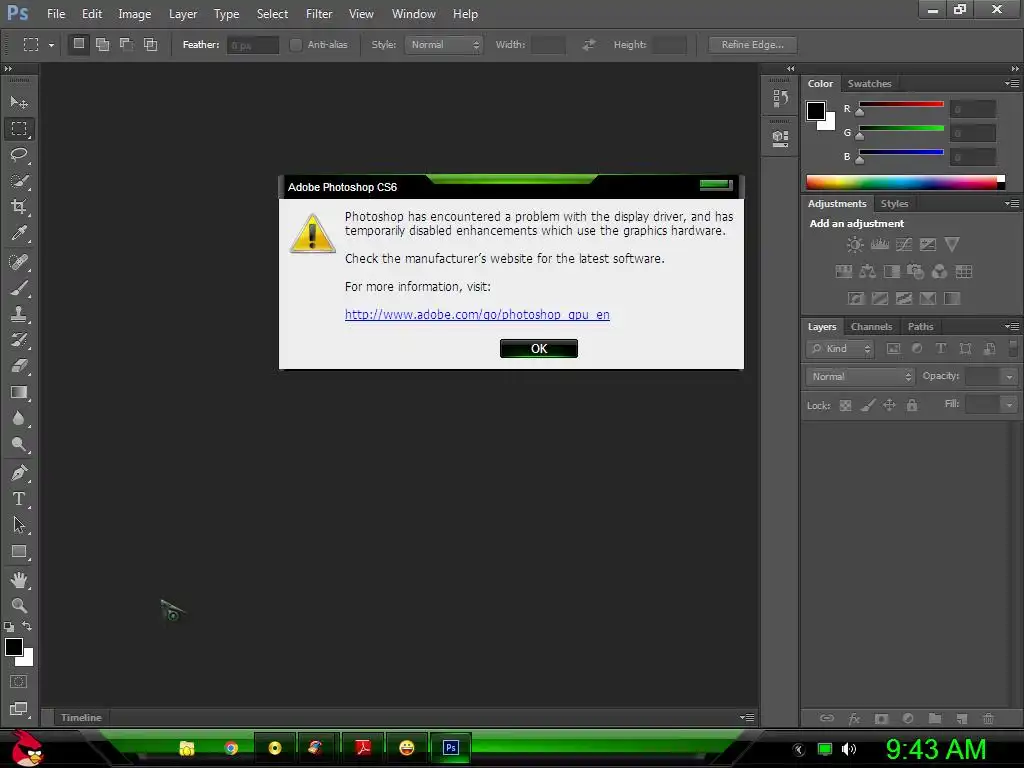Open the Opacity dropdown arrow
1024x768 pixels.
click(1009, 377)
